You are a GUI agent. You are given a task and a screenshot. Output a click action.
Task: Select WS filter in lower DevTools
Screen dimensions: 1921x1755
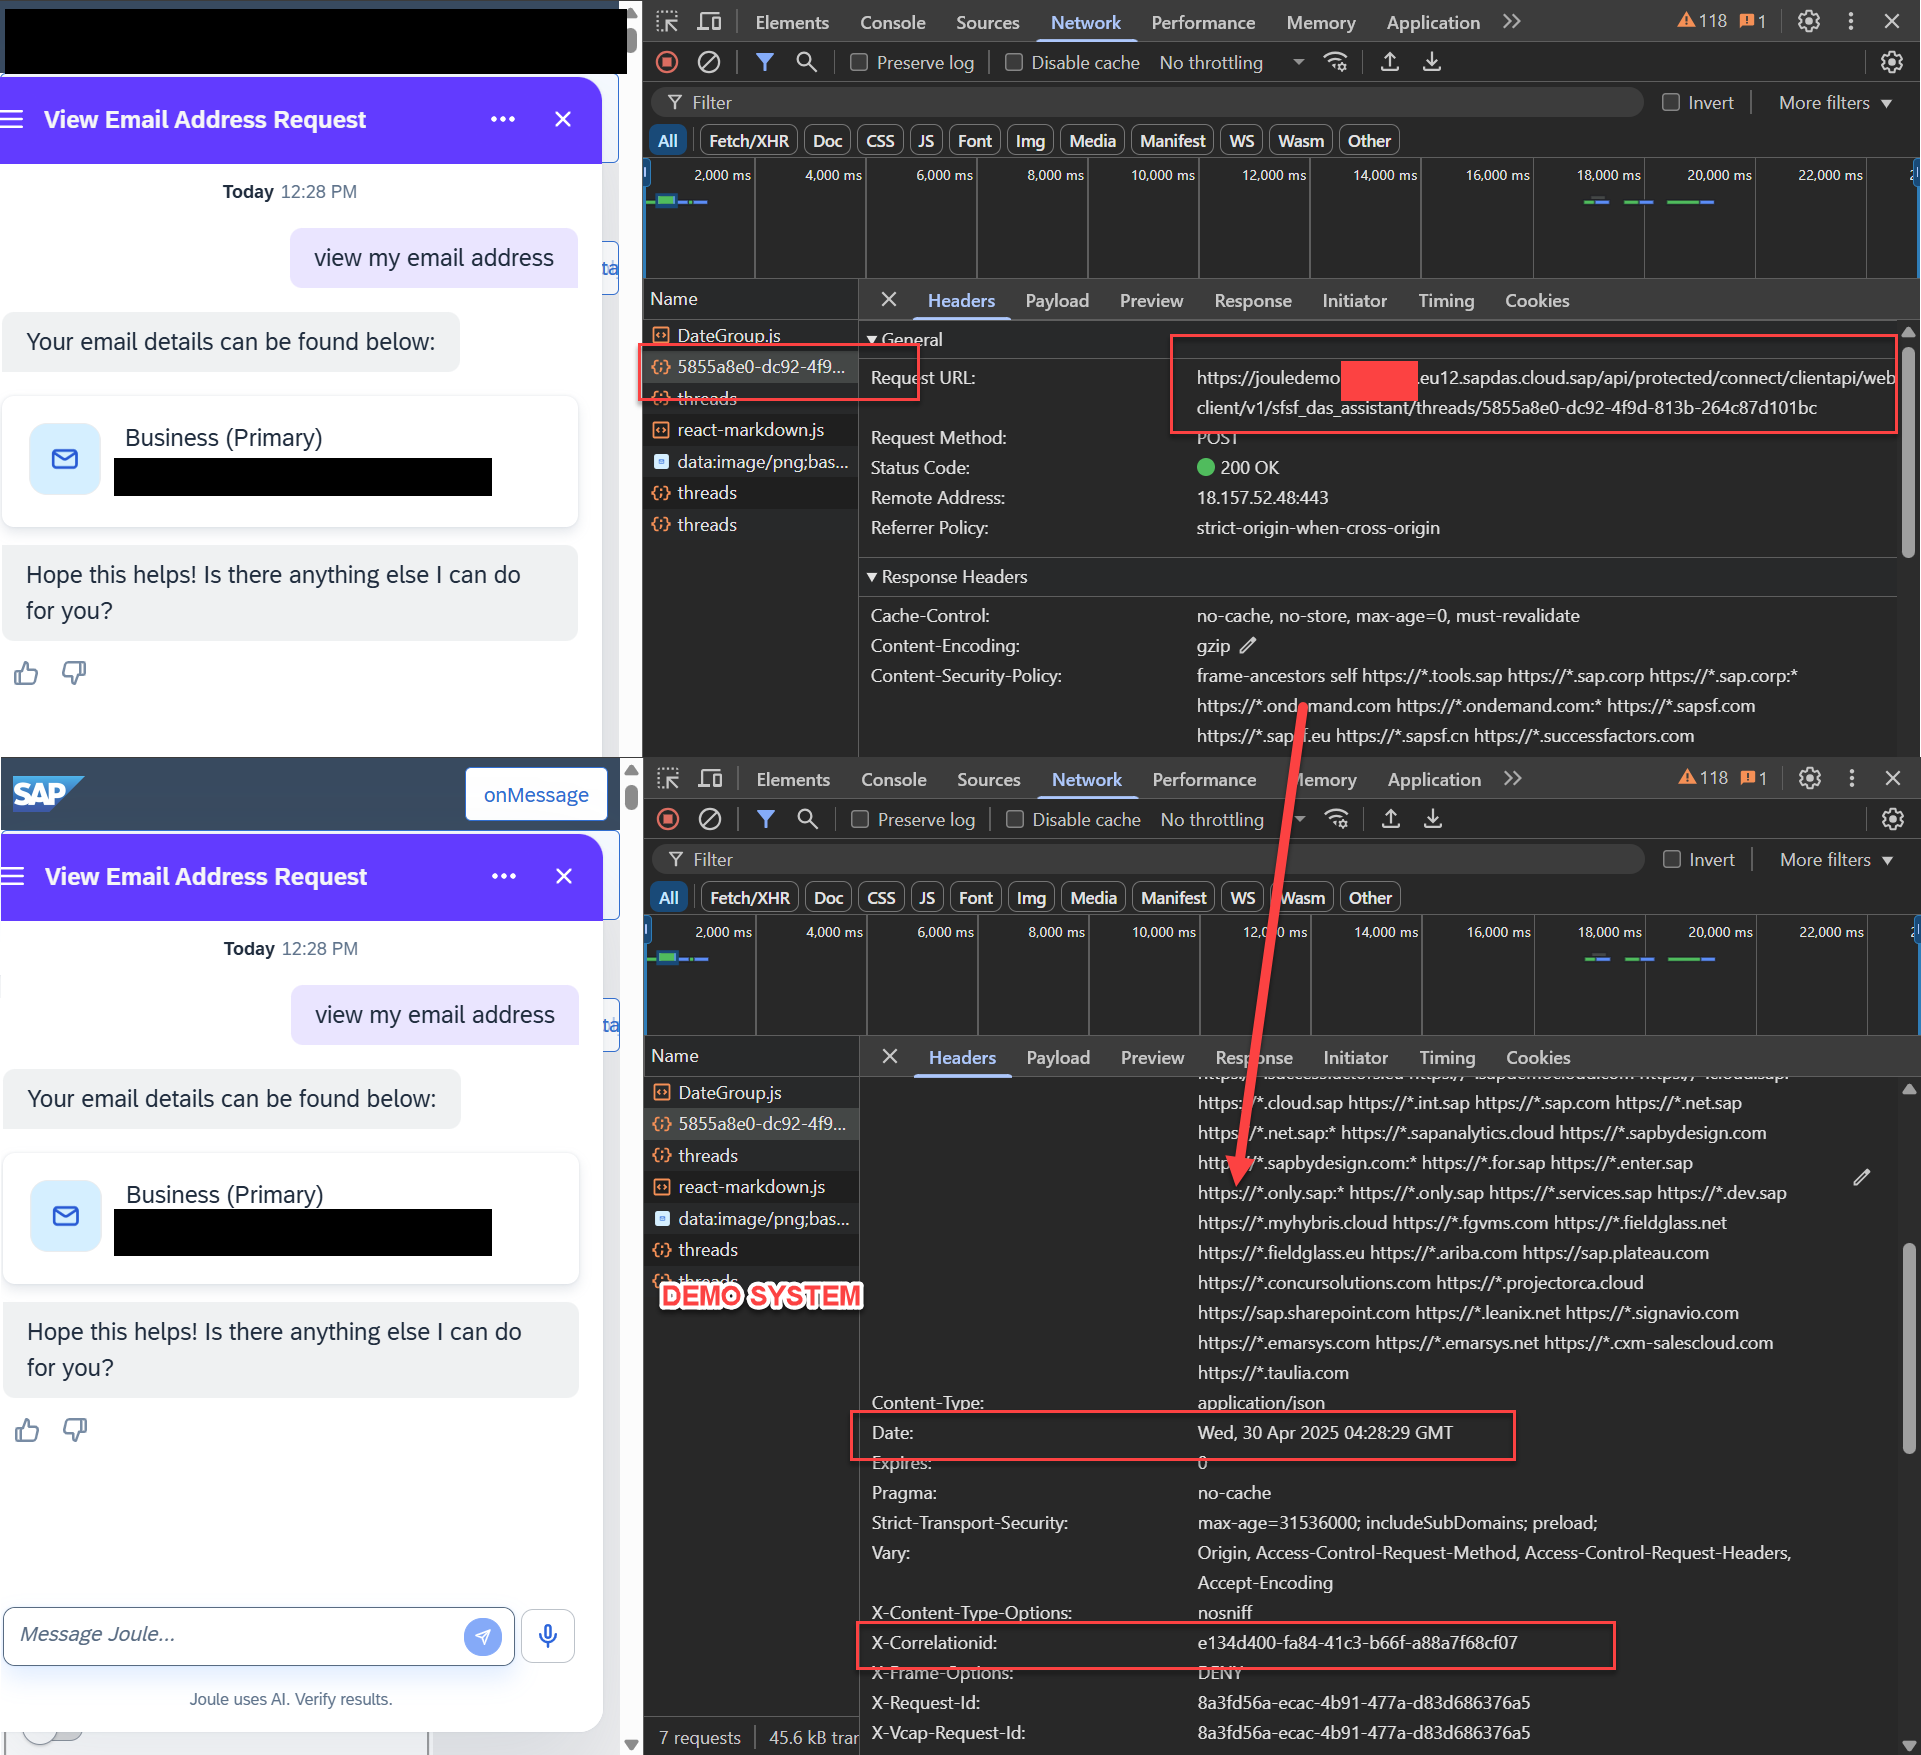click(1243, 898)
